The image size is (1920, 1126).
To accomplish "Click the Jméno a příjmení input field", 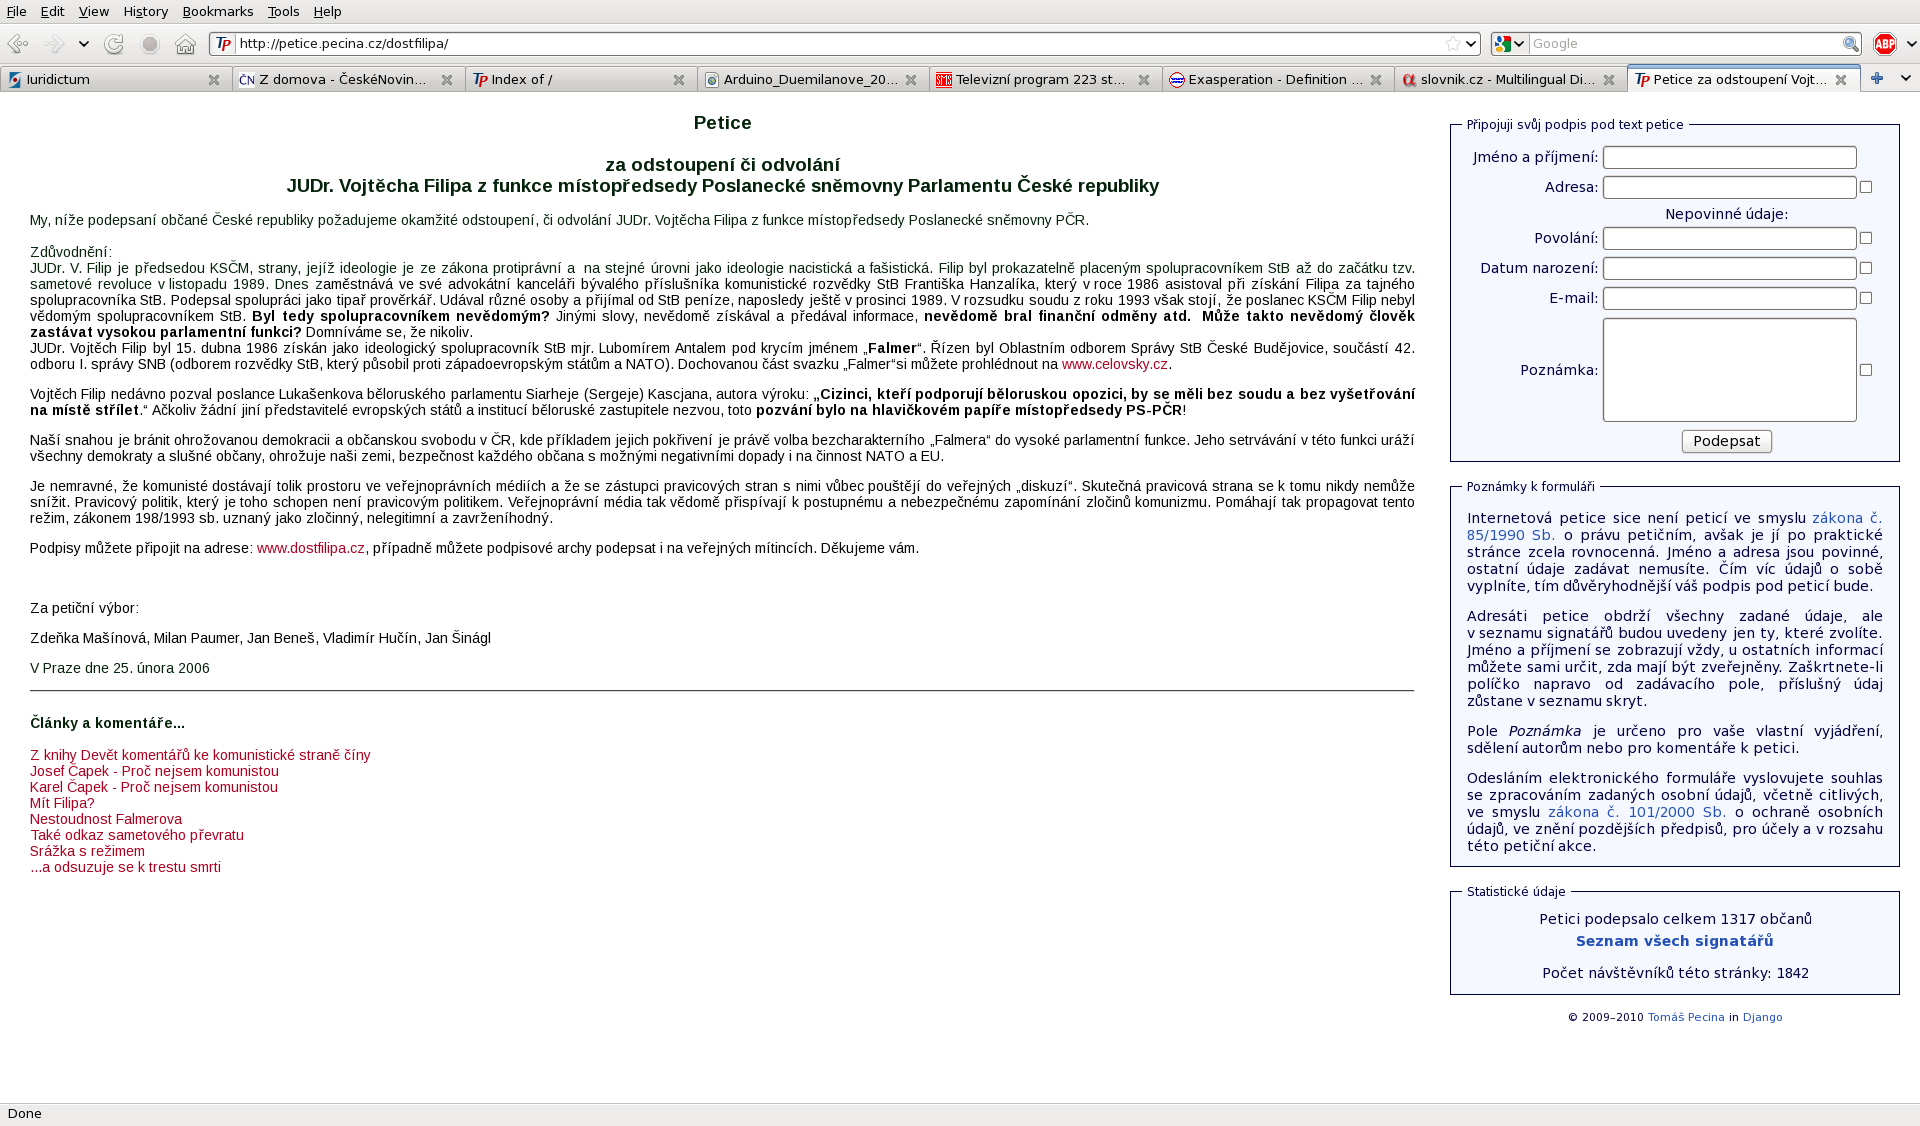I will 1729,157.
